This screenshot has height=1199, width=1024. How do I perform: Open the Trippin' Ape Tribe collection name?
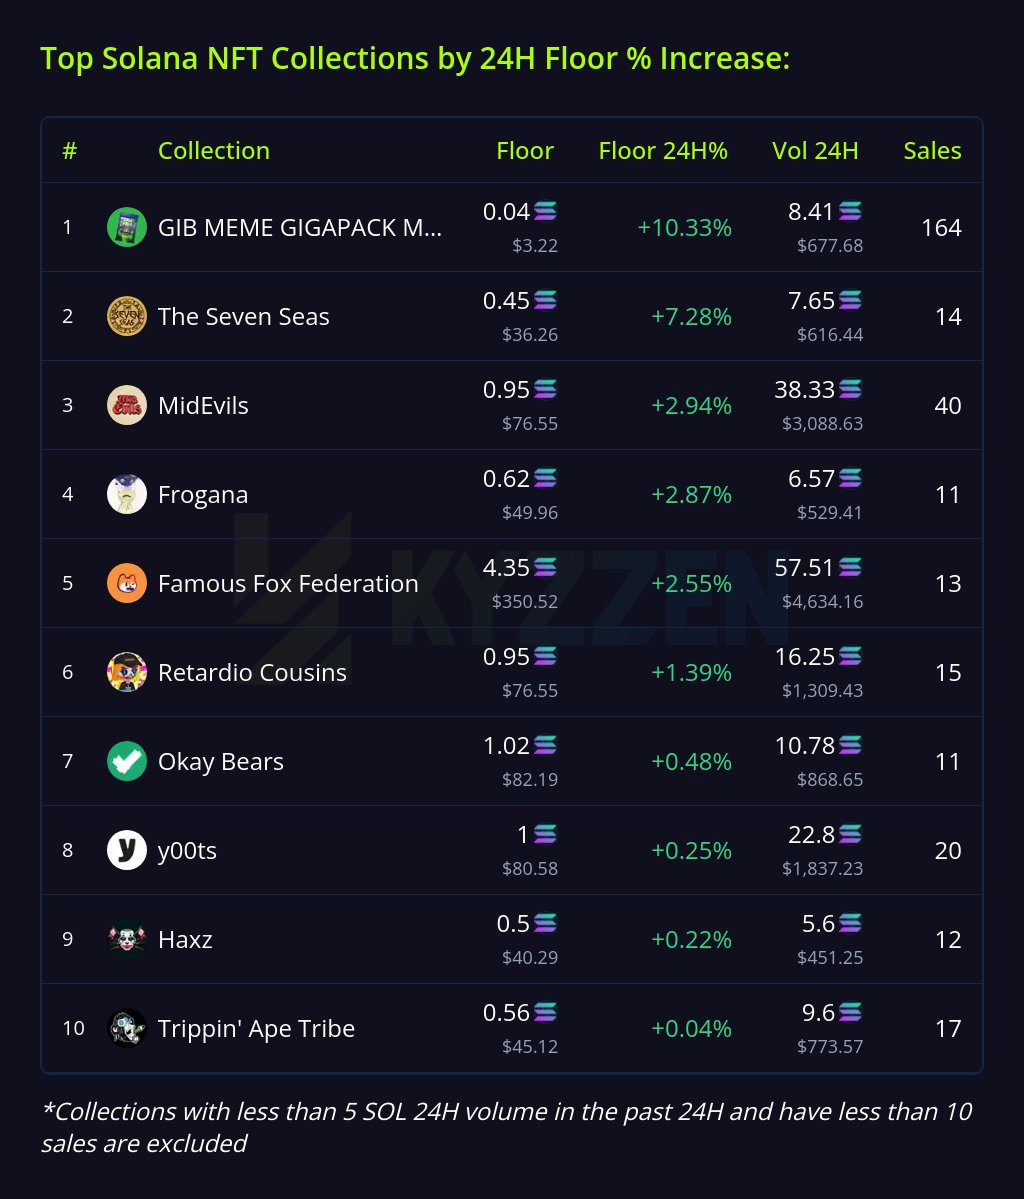pyautogui.click(x=256, y=1029)
